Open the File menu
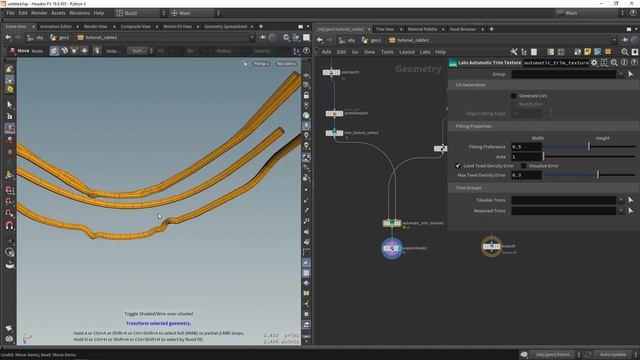The width and height of the screenshot is (640, 360). (10, 13)
